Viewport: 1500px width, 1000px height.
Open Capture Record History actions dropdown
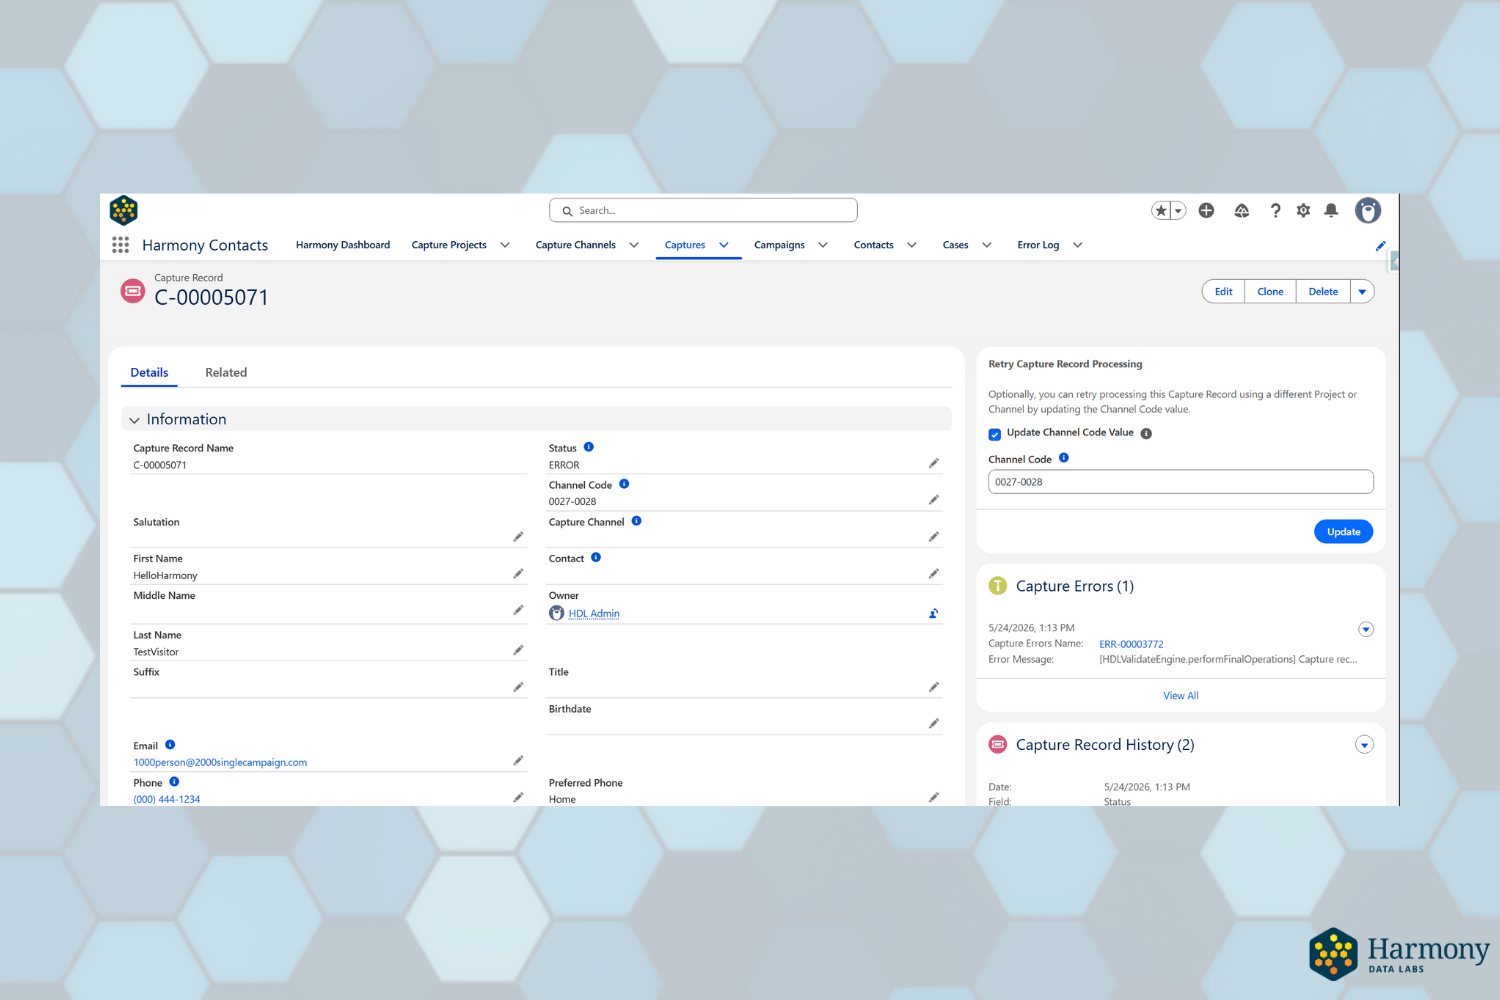(x=1364, y=745)
